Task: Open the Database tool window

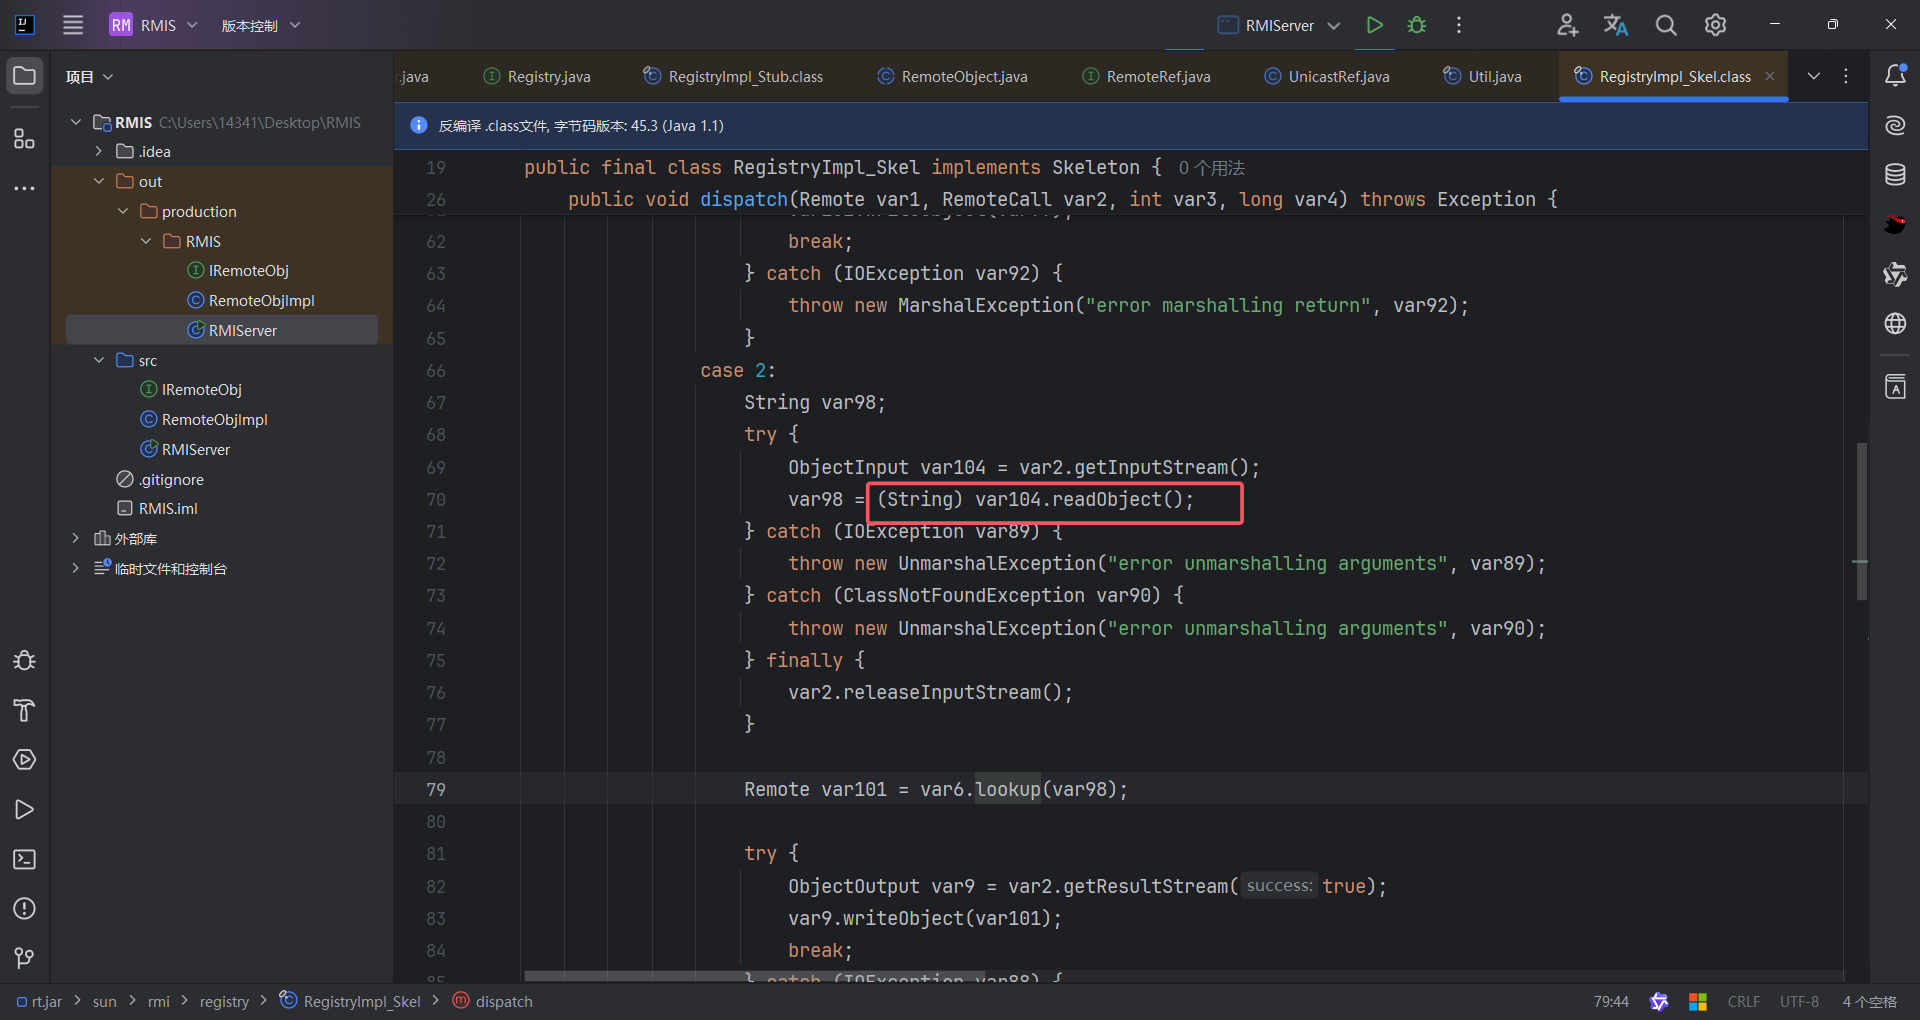Action: (1895, 175)
